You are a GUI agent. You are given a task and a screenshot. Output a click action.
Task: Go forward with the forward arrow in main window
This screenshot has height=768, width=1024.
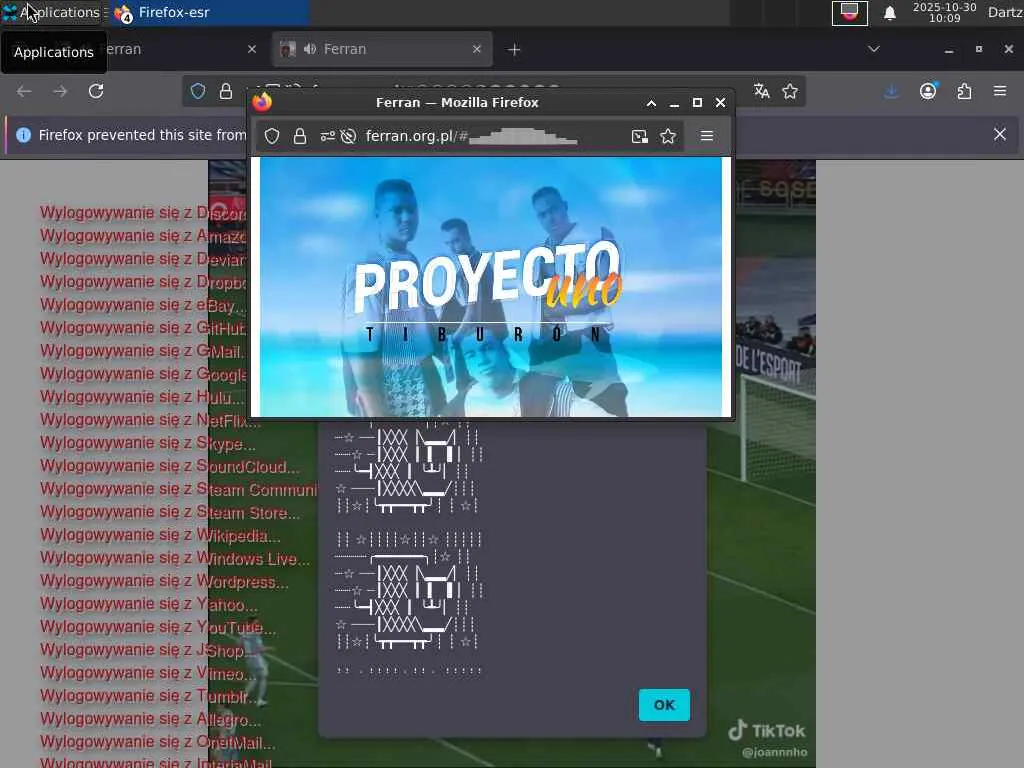60,91
